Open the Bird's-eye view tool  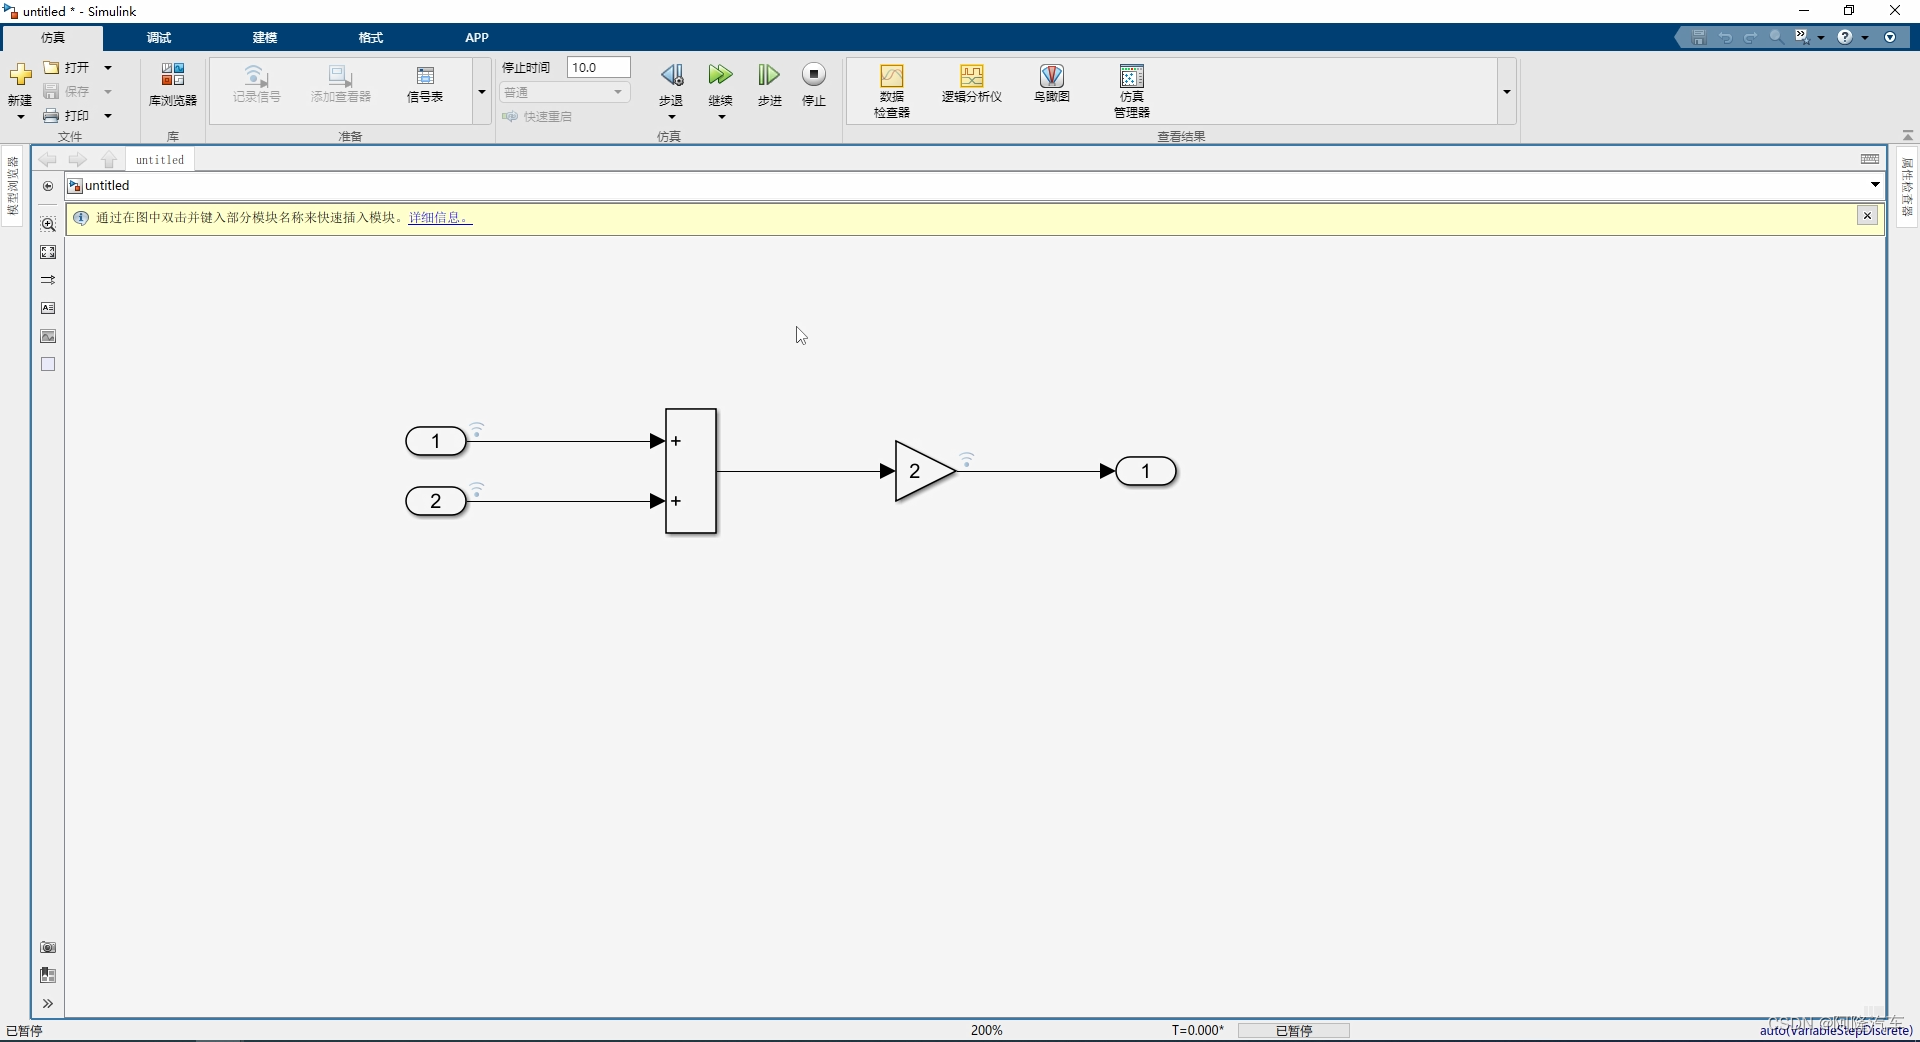pos(1050,85)
